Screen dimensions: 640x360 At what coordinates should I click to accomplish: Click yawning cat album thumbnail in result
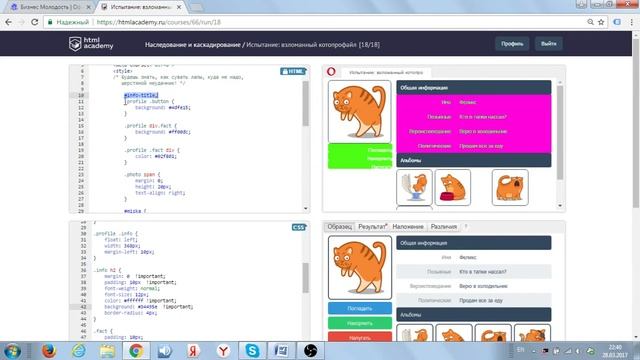[x=510, y=187]
